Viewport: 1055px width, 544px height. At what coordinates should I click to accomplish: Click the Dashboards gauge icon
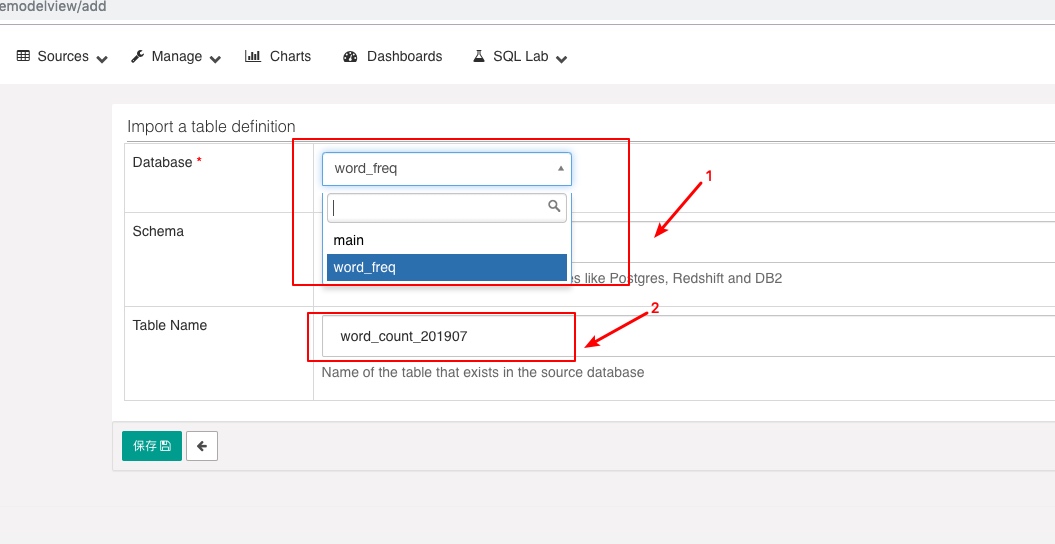[x=350, y=56]
